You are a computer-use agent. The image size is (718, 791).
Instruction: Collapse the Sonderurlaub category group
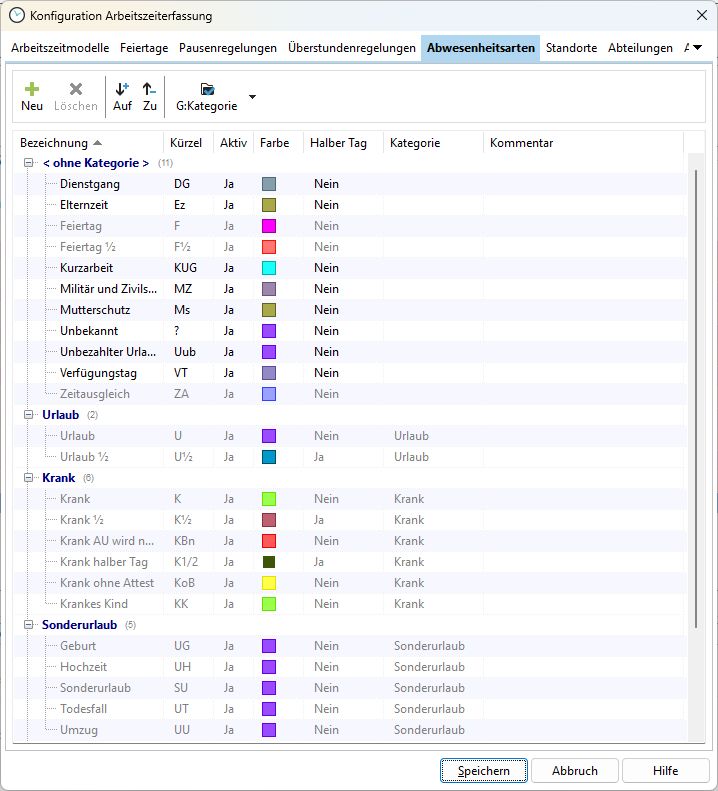(27, 625)
